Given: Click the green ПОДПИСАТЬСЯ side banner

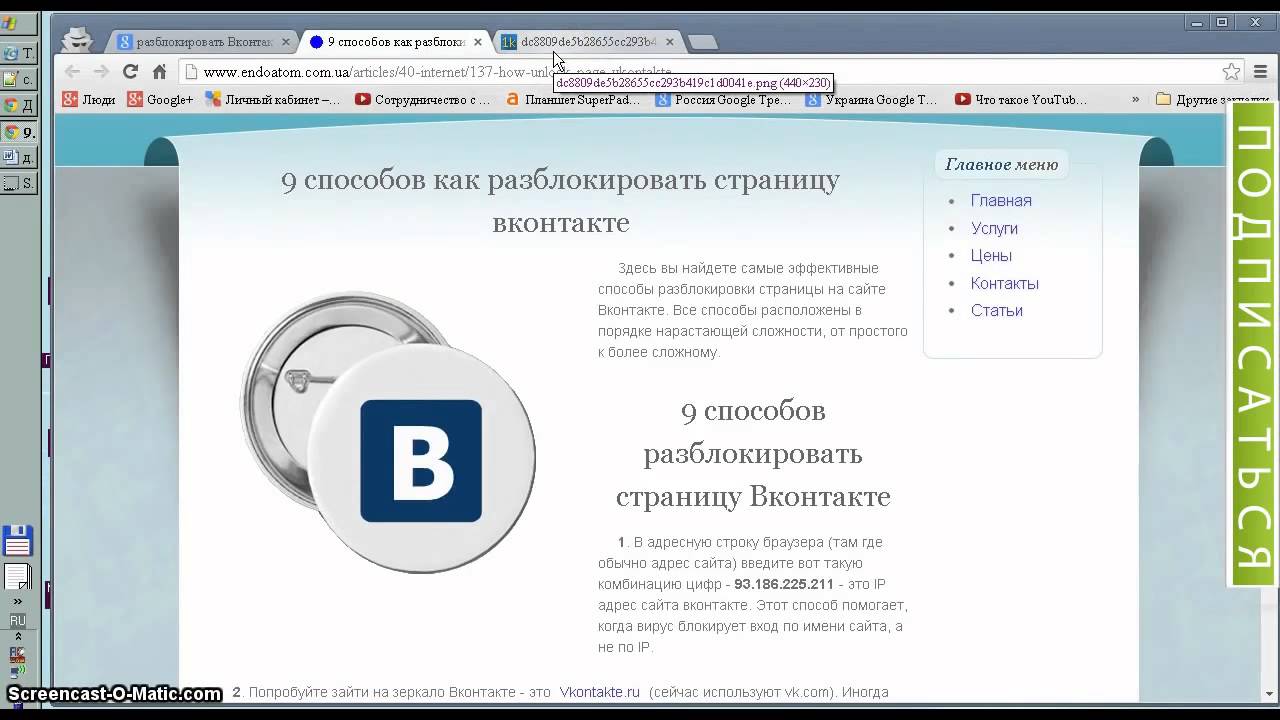Looking at the screenshot, I should [1252, 343].
